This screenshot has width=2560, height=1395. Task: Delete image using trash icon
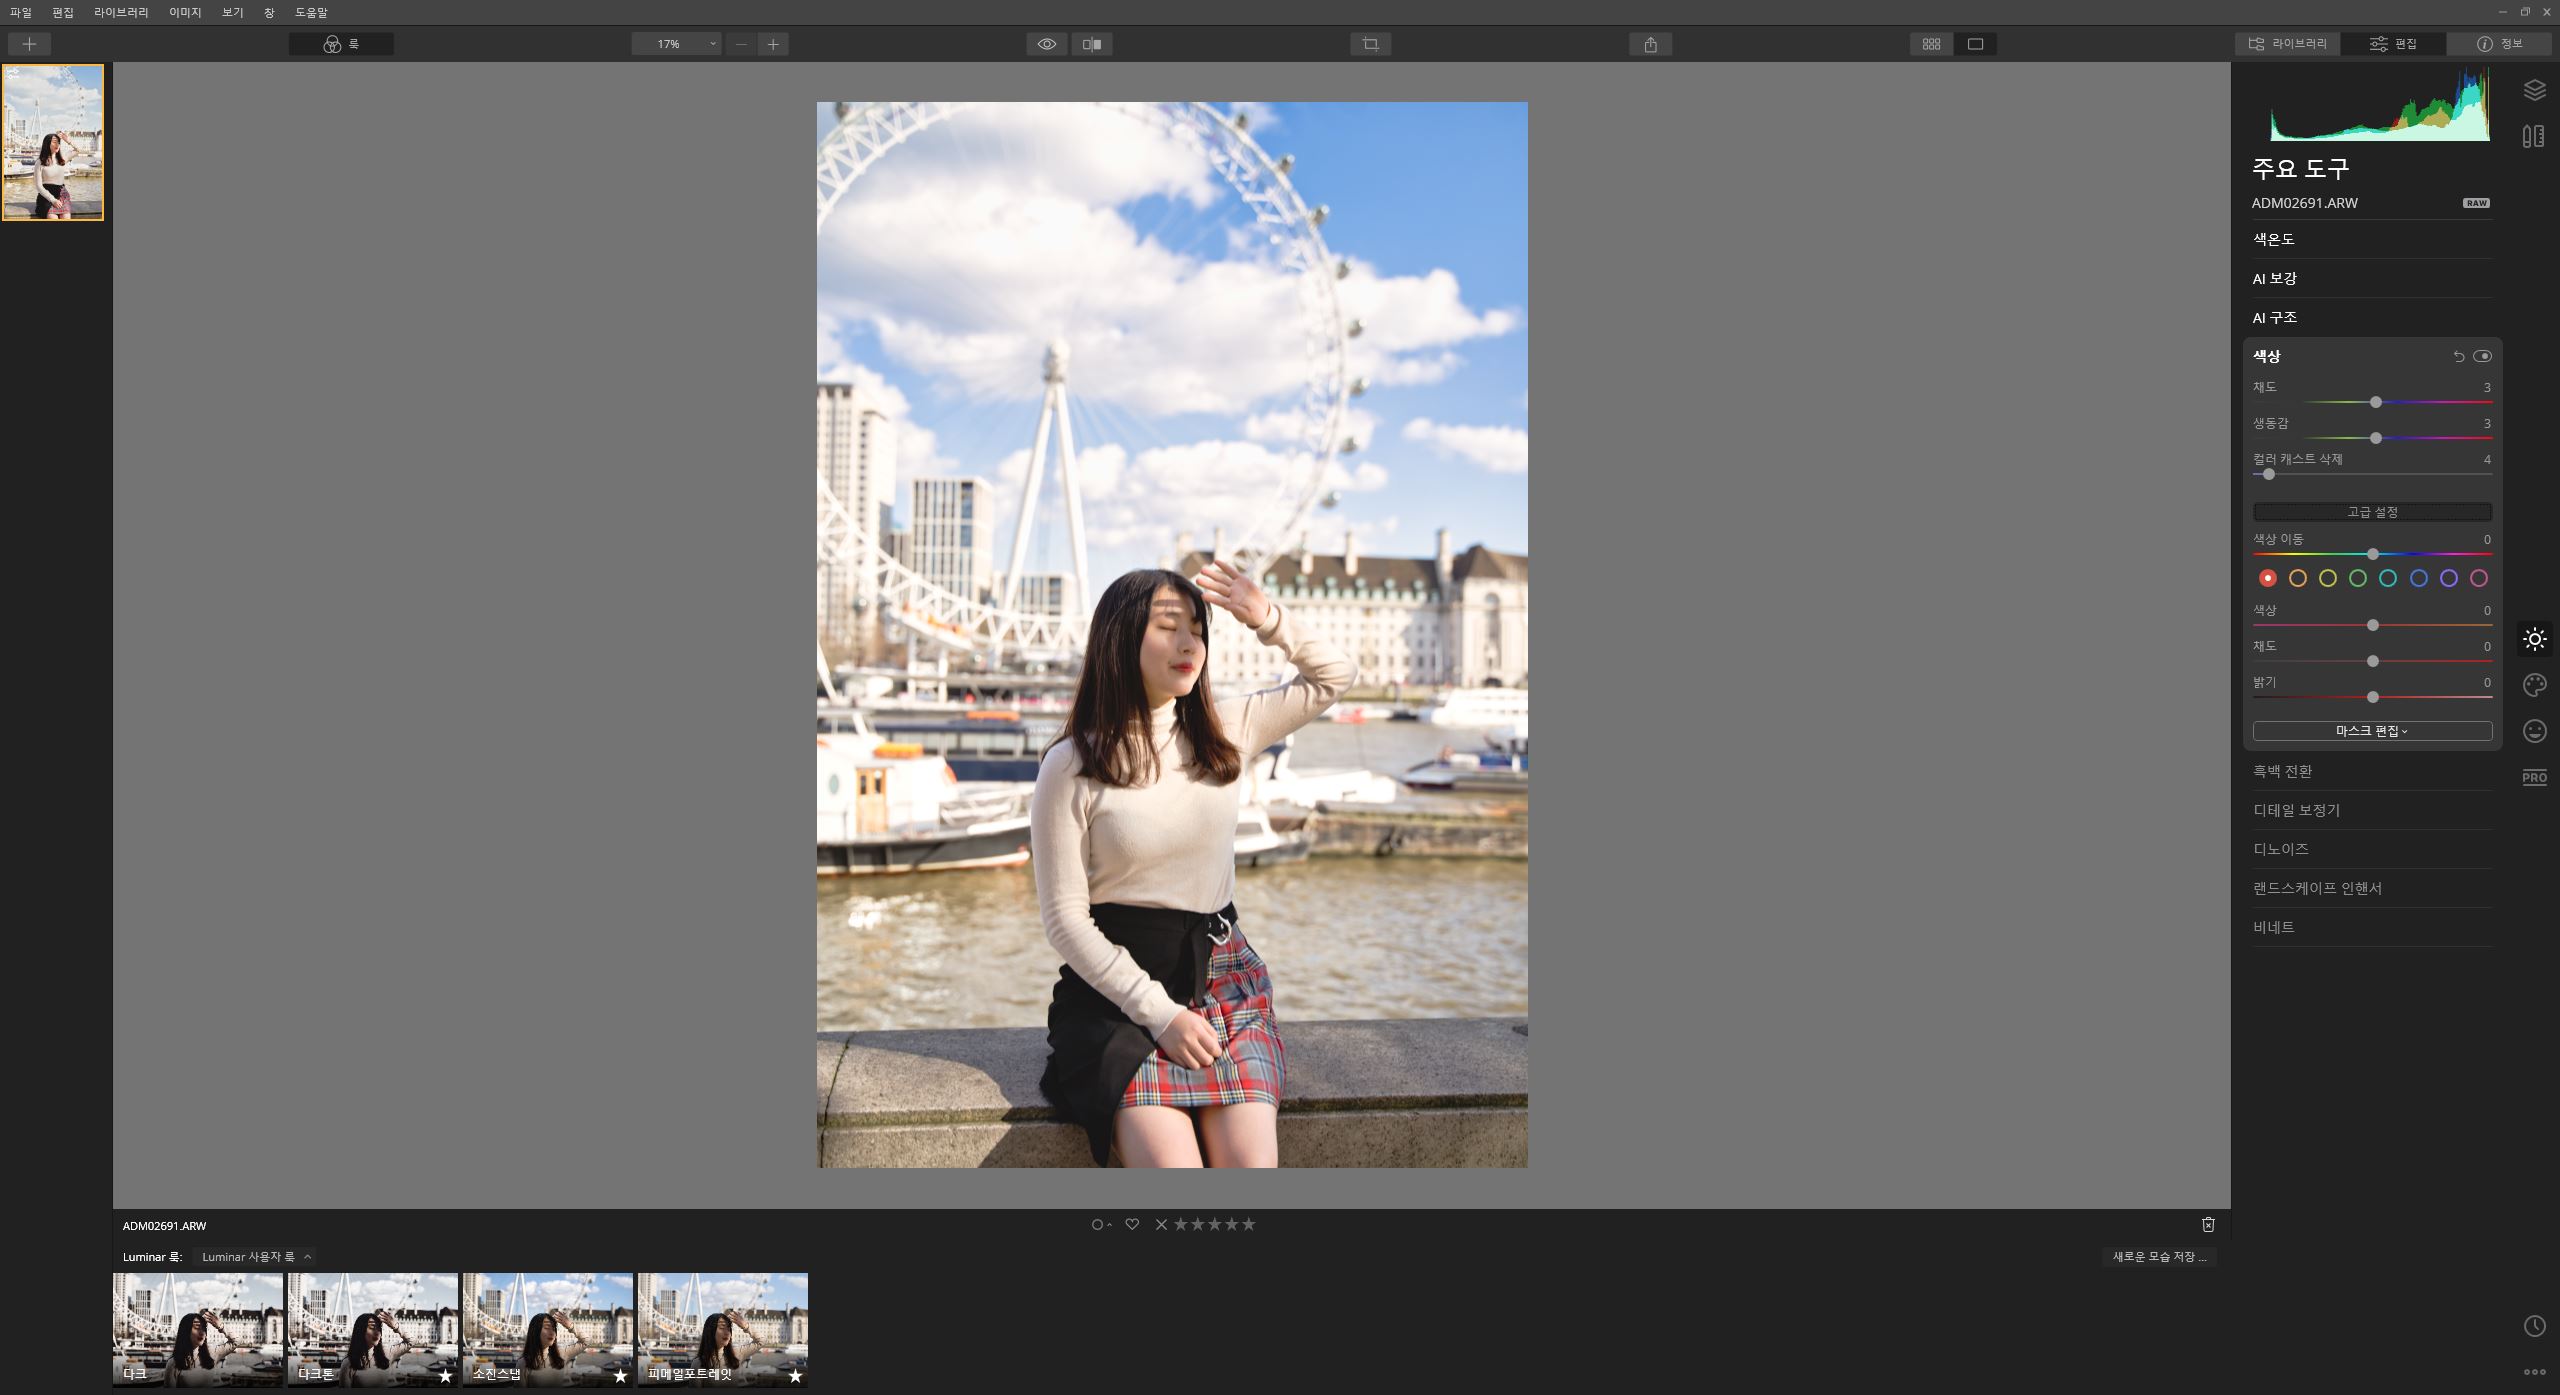(x=2208, y=1224)
